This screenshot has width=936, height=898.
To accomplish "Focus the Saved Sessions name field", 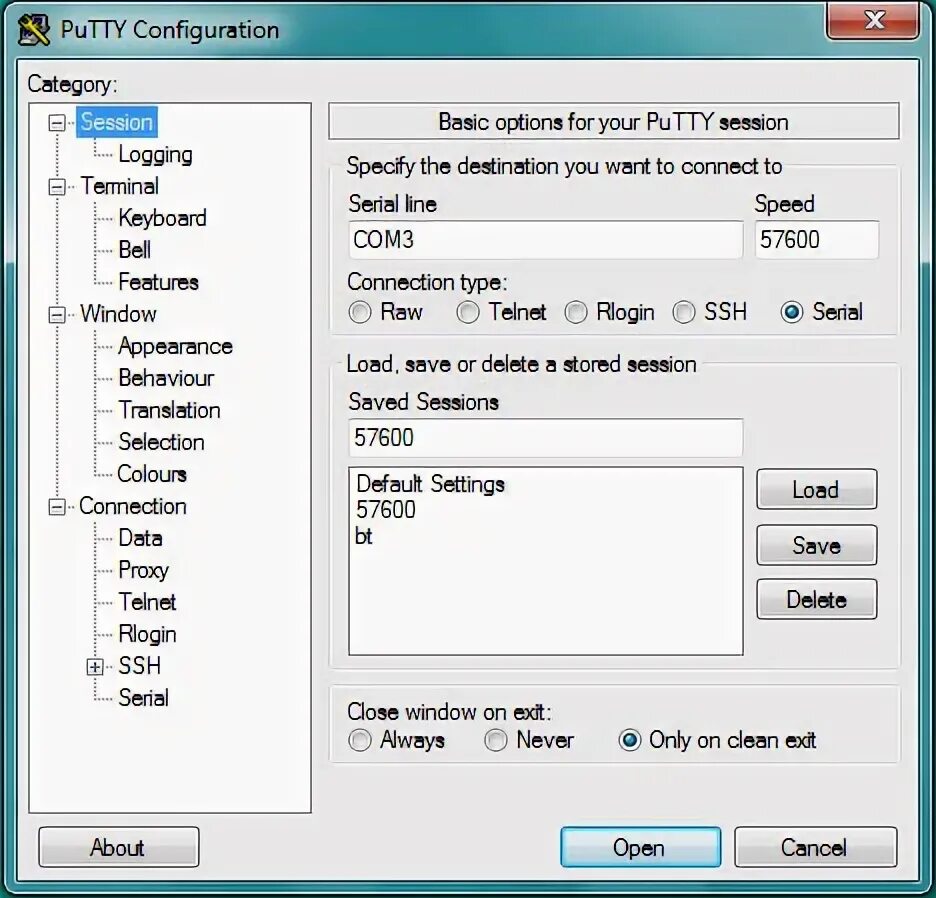I will pos(546,438).
